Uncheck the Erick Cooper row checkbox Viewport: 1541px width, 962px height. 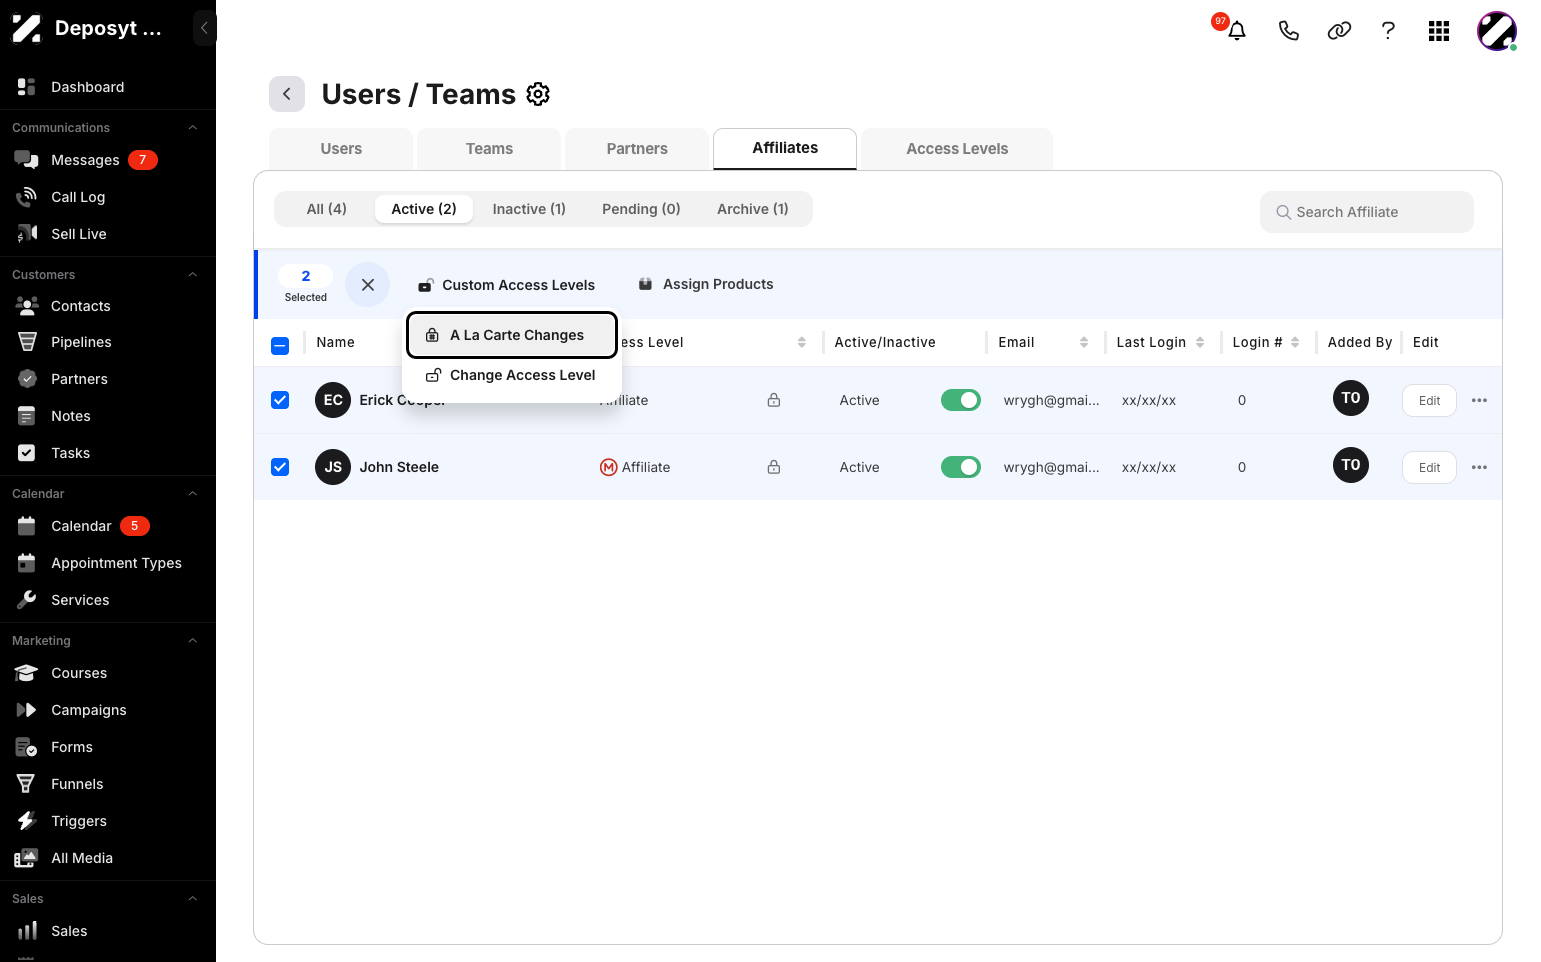(x=280, y=400)
